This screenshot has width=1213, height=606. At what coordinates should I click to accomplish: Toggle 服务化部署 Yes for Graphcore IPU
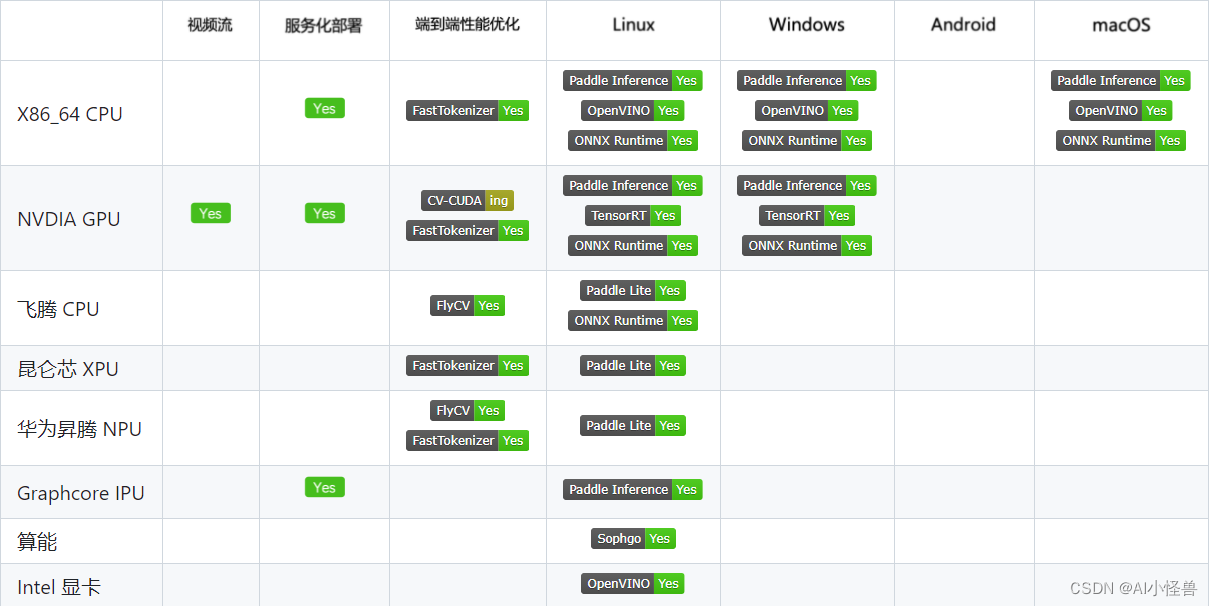(324, 487)
